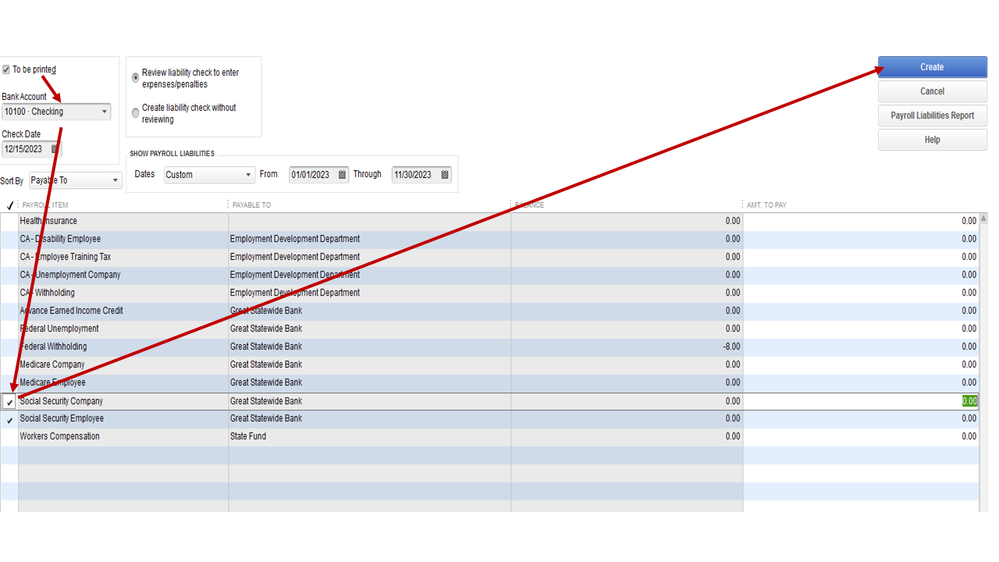
Task: Open the Check Date calendar picker
Action: pyautogui.click(x=55, y=149)
